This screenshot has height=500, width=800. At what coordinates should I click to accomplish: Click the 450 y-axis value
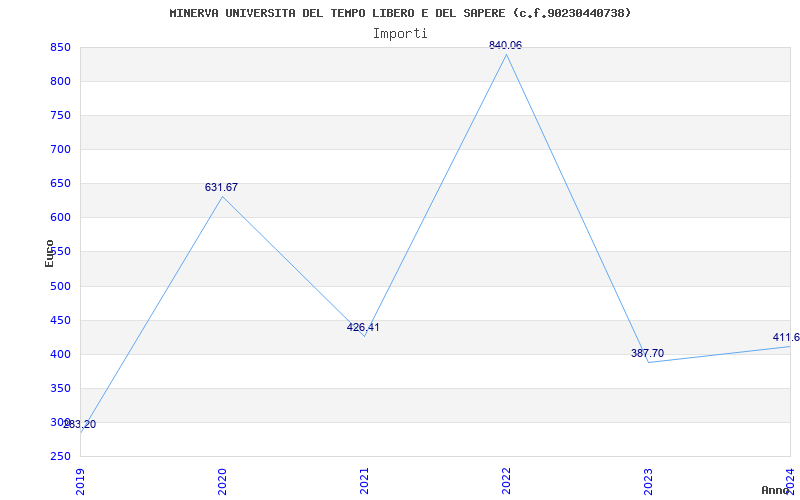60,320
